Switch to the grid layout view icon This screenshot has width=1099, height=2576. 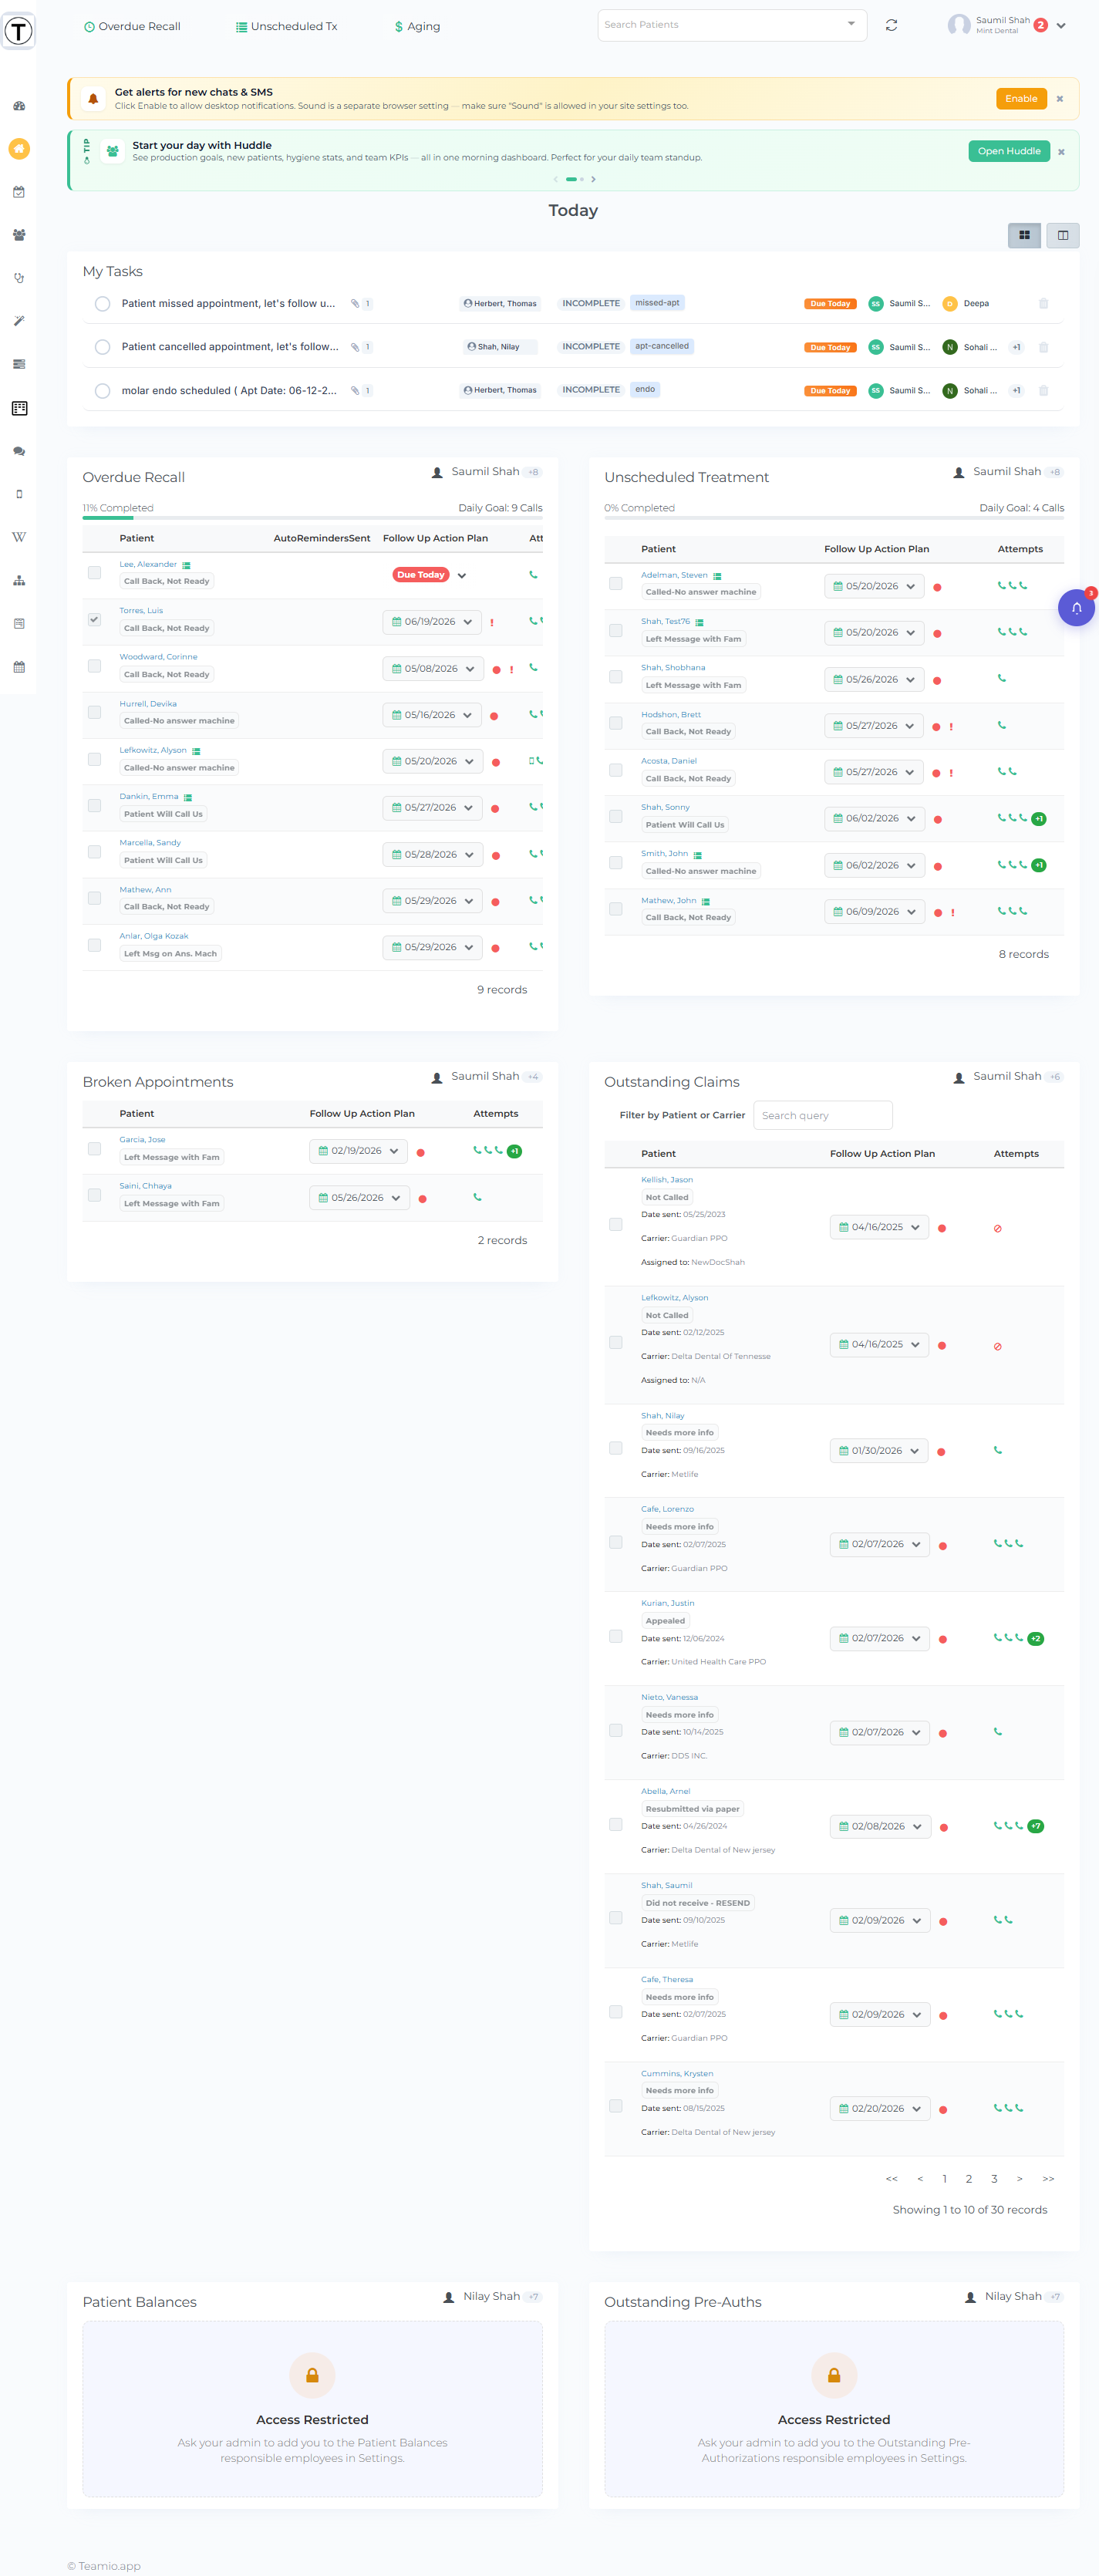[1024, 235]
